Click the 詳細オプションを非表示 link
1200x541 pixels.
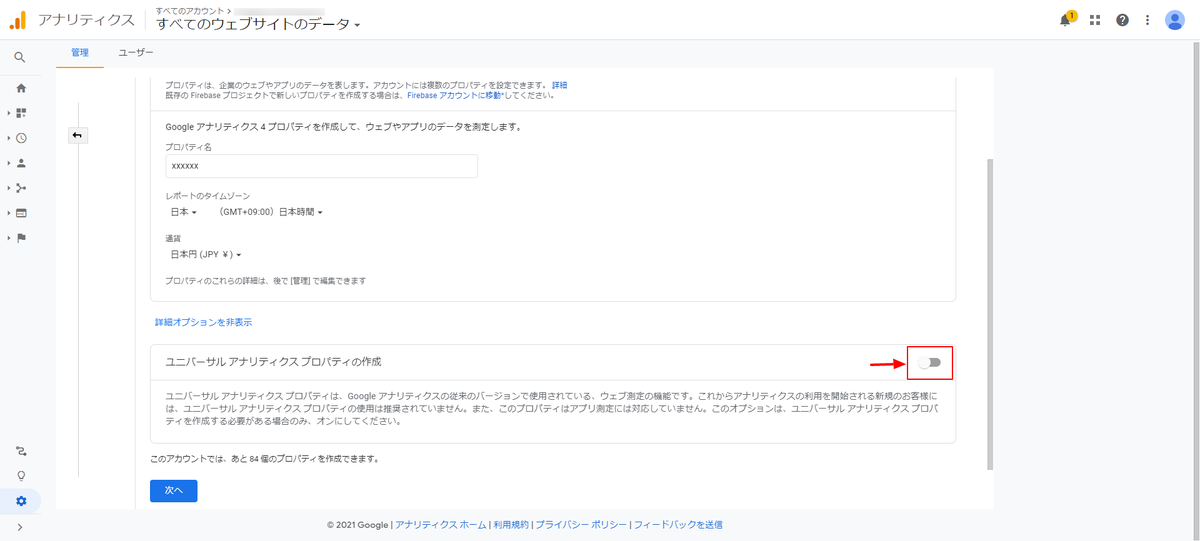click(203, 323)
